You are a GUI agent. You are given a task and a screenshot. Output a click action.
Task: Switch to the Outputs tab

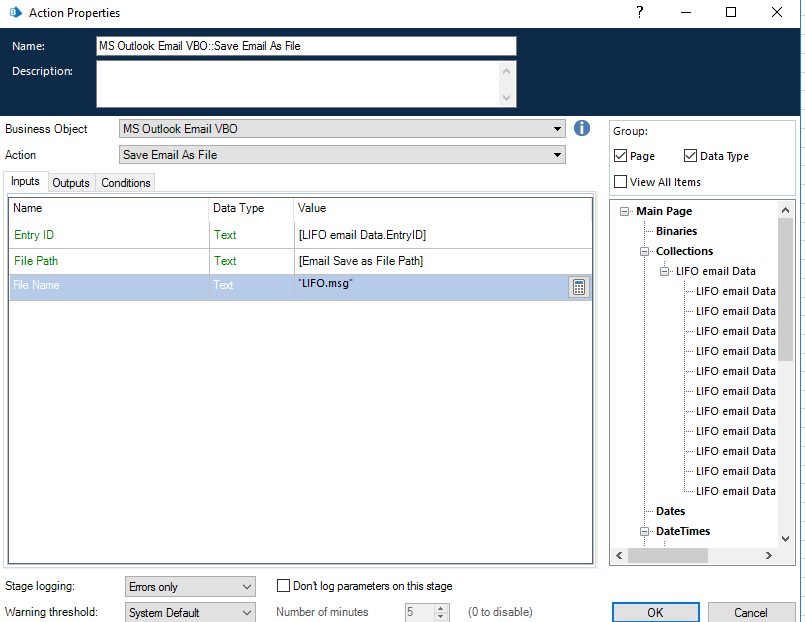[71, 183]
